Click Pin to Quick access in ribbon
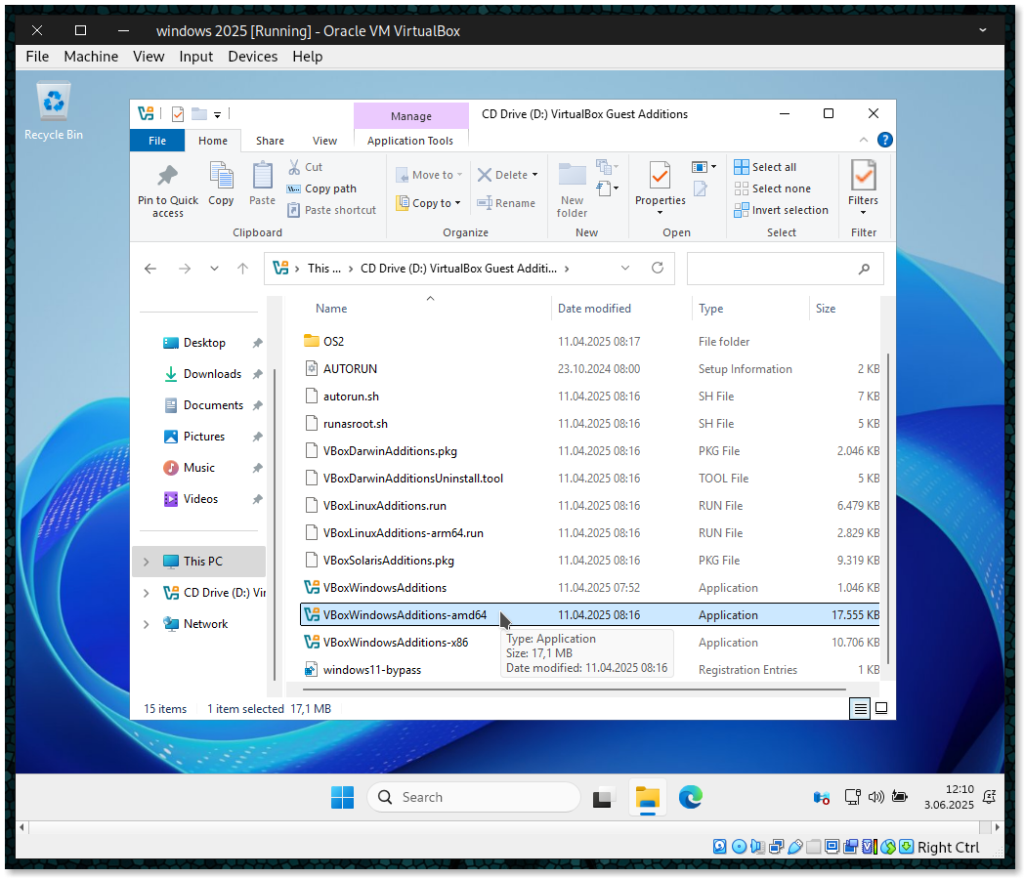Screen dimensions: 1024x878 point(168,189)
